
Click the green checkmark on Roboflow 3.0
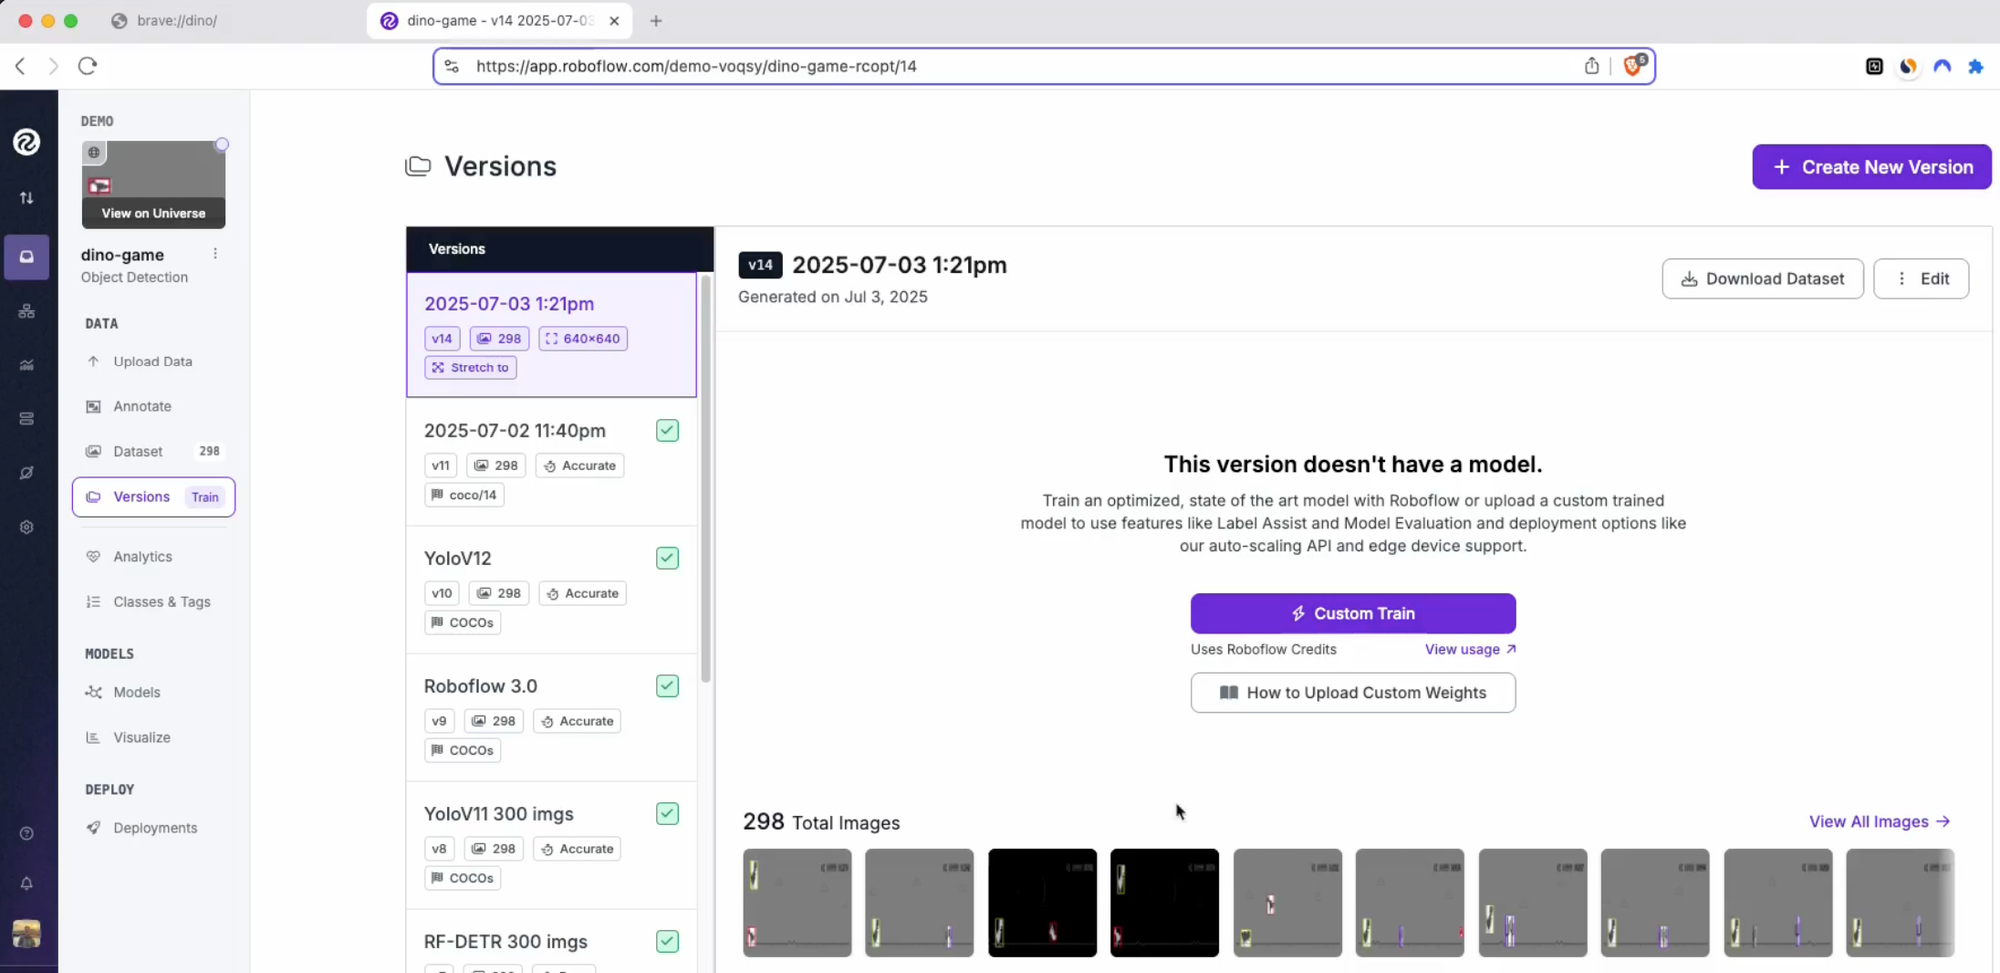tap(667, 686)
